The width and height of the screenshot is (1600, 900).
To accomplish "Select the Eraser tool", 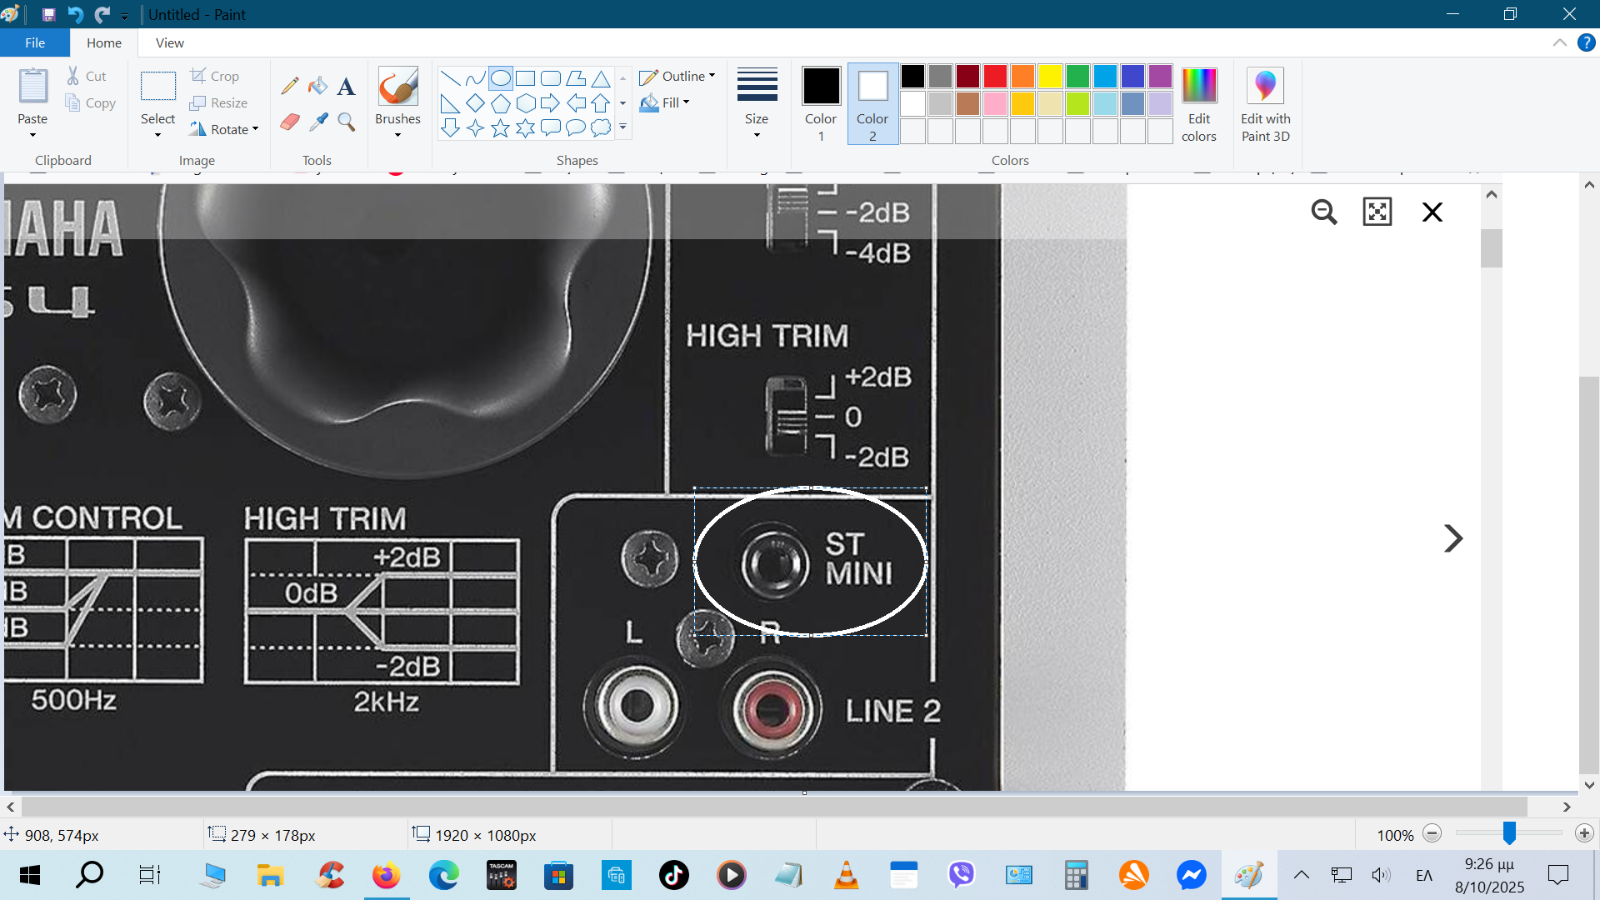I will coord(290,122).
